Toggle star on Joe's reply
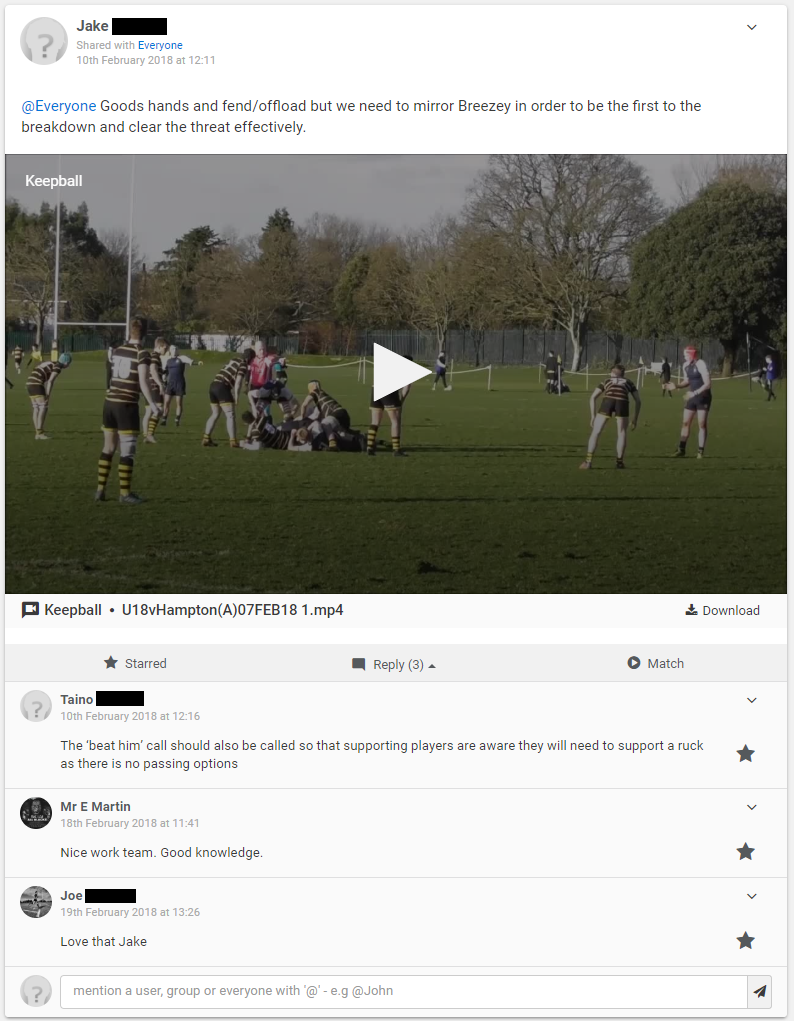The image size is (794, 1021). coord(745,941)
